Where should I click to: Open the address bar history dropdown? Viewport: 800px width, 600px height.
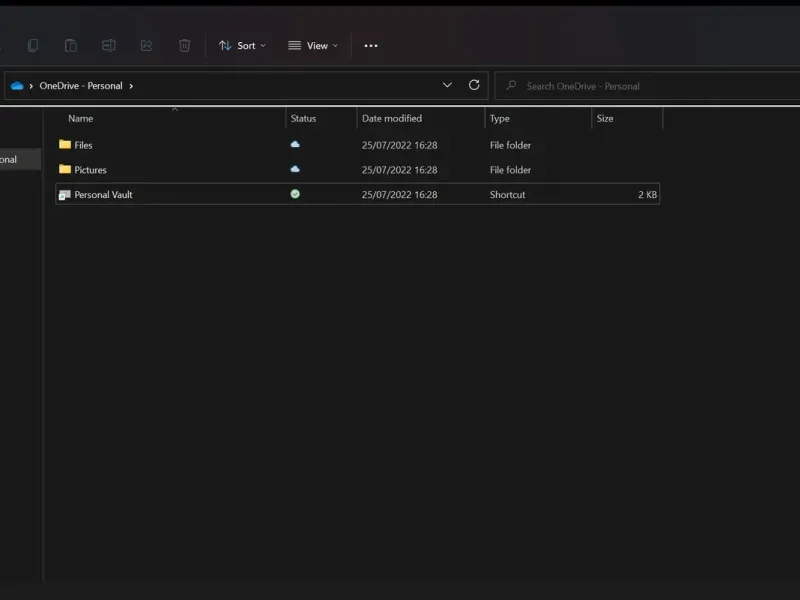pos(447,85)
